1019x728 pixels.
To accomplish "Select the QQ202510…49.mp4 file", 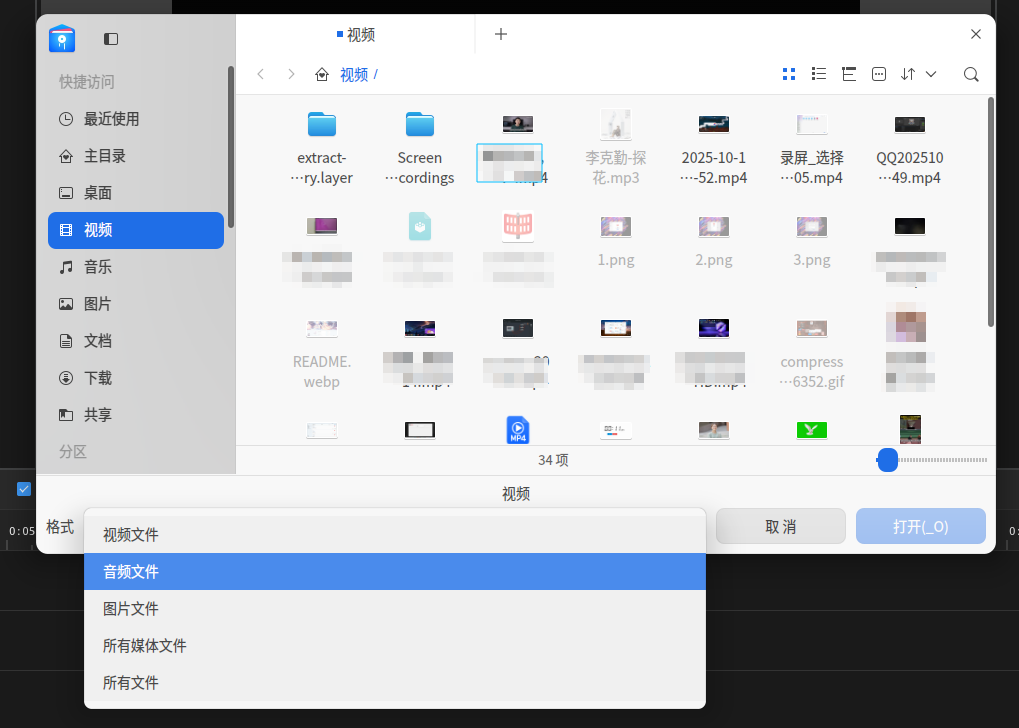I will click(910, 149).
